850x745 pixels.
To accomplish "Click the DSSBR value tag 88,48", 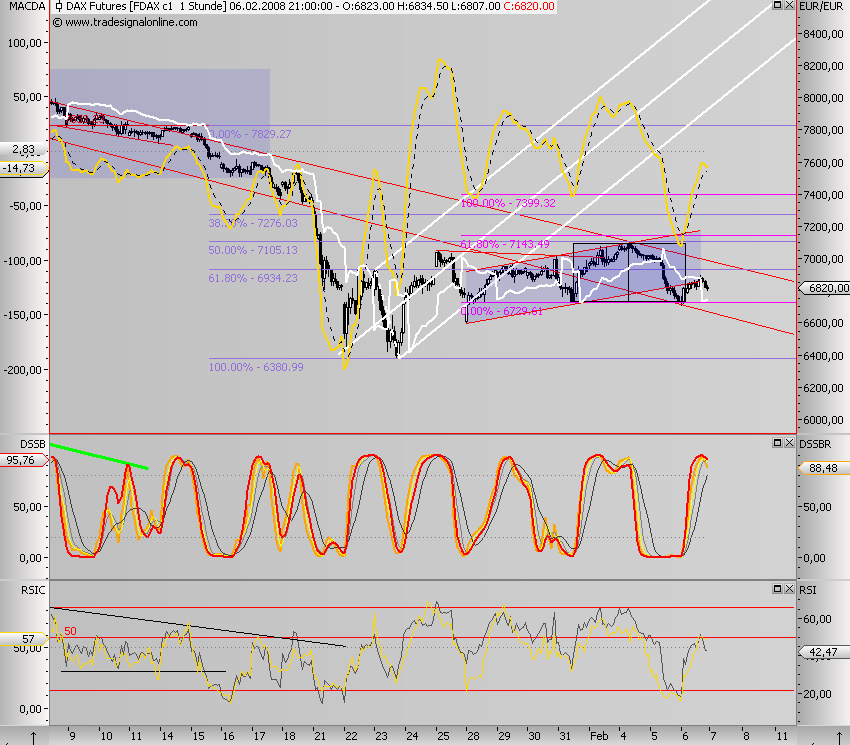I will click(x=824, y=468).
